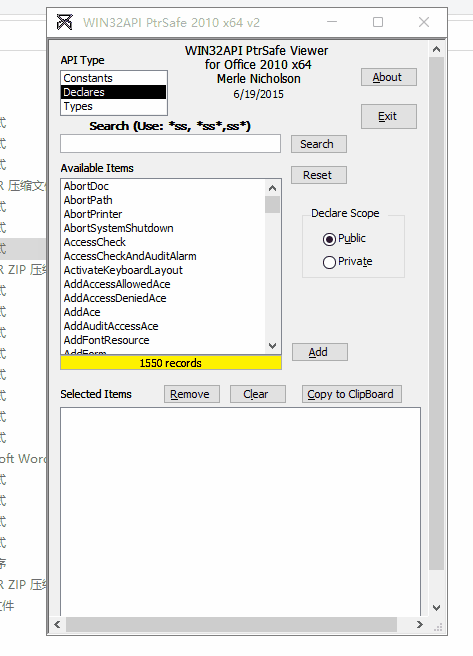Clear all selected items
473x656 pixels.
(258, 394)
